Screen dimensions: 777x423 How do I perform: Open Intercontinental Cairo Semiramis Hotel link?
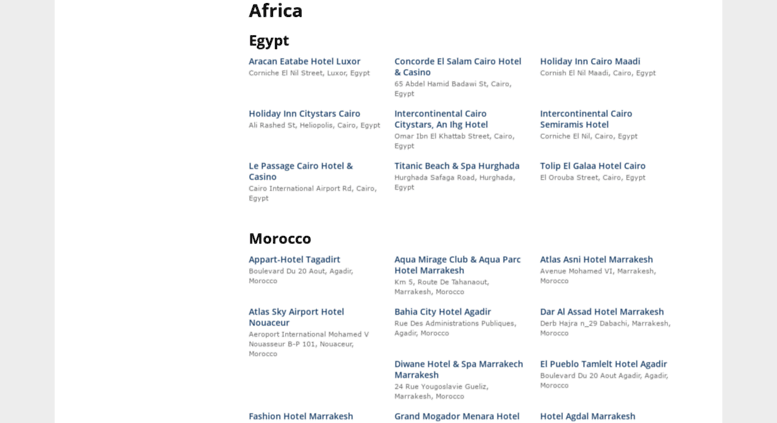pos(586,119)
